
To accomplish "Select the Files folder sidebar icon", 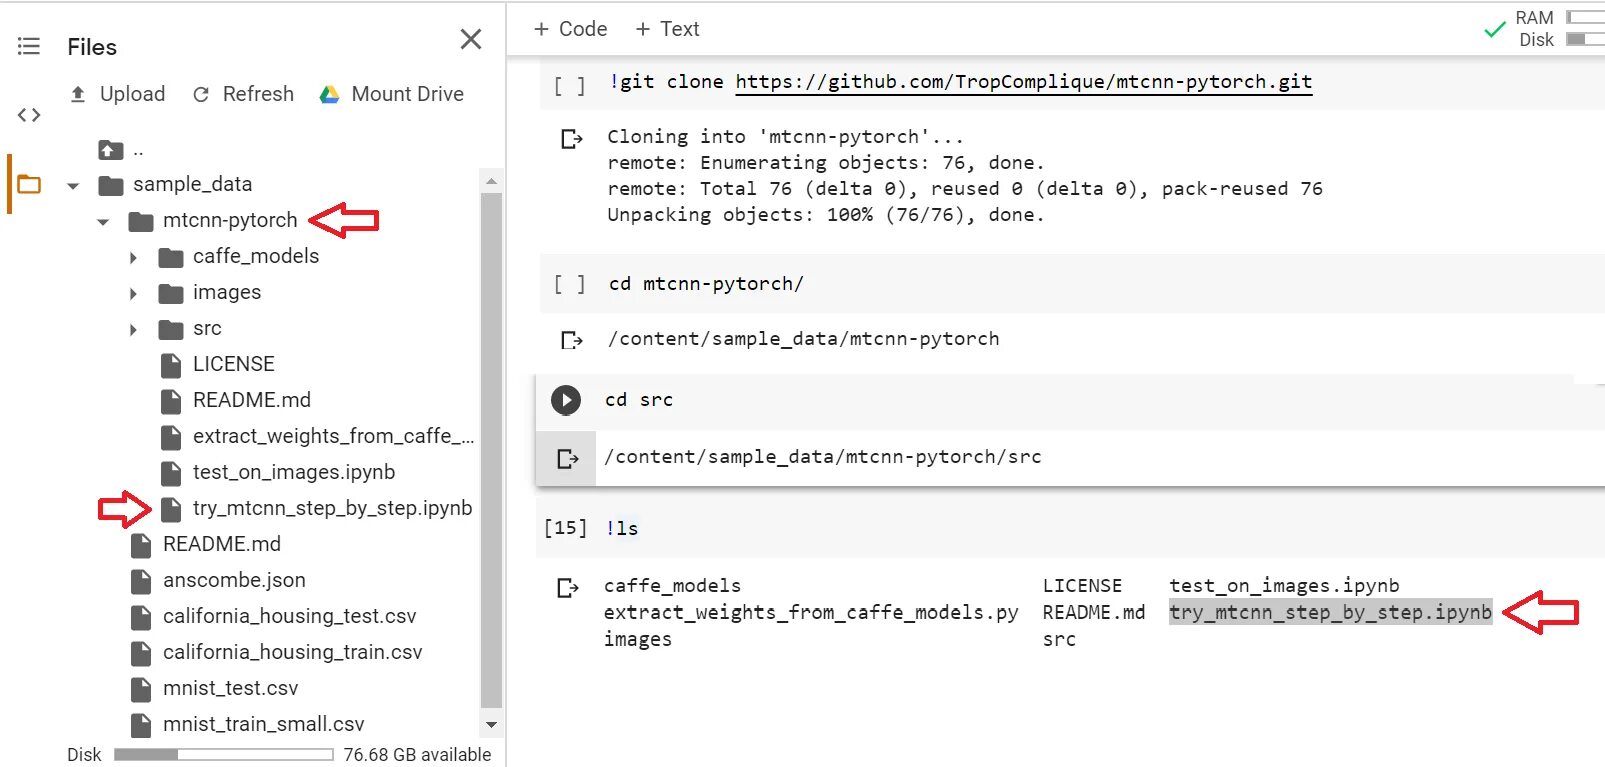I will click(29, 184).
